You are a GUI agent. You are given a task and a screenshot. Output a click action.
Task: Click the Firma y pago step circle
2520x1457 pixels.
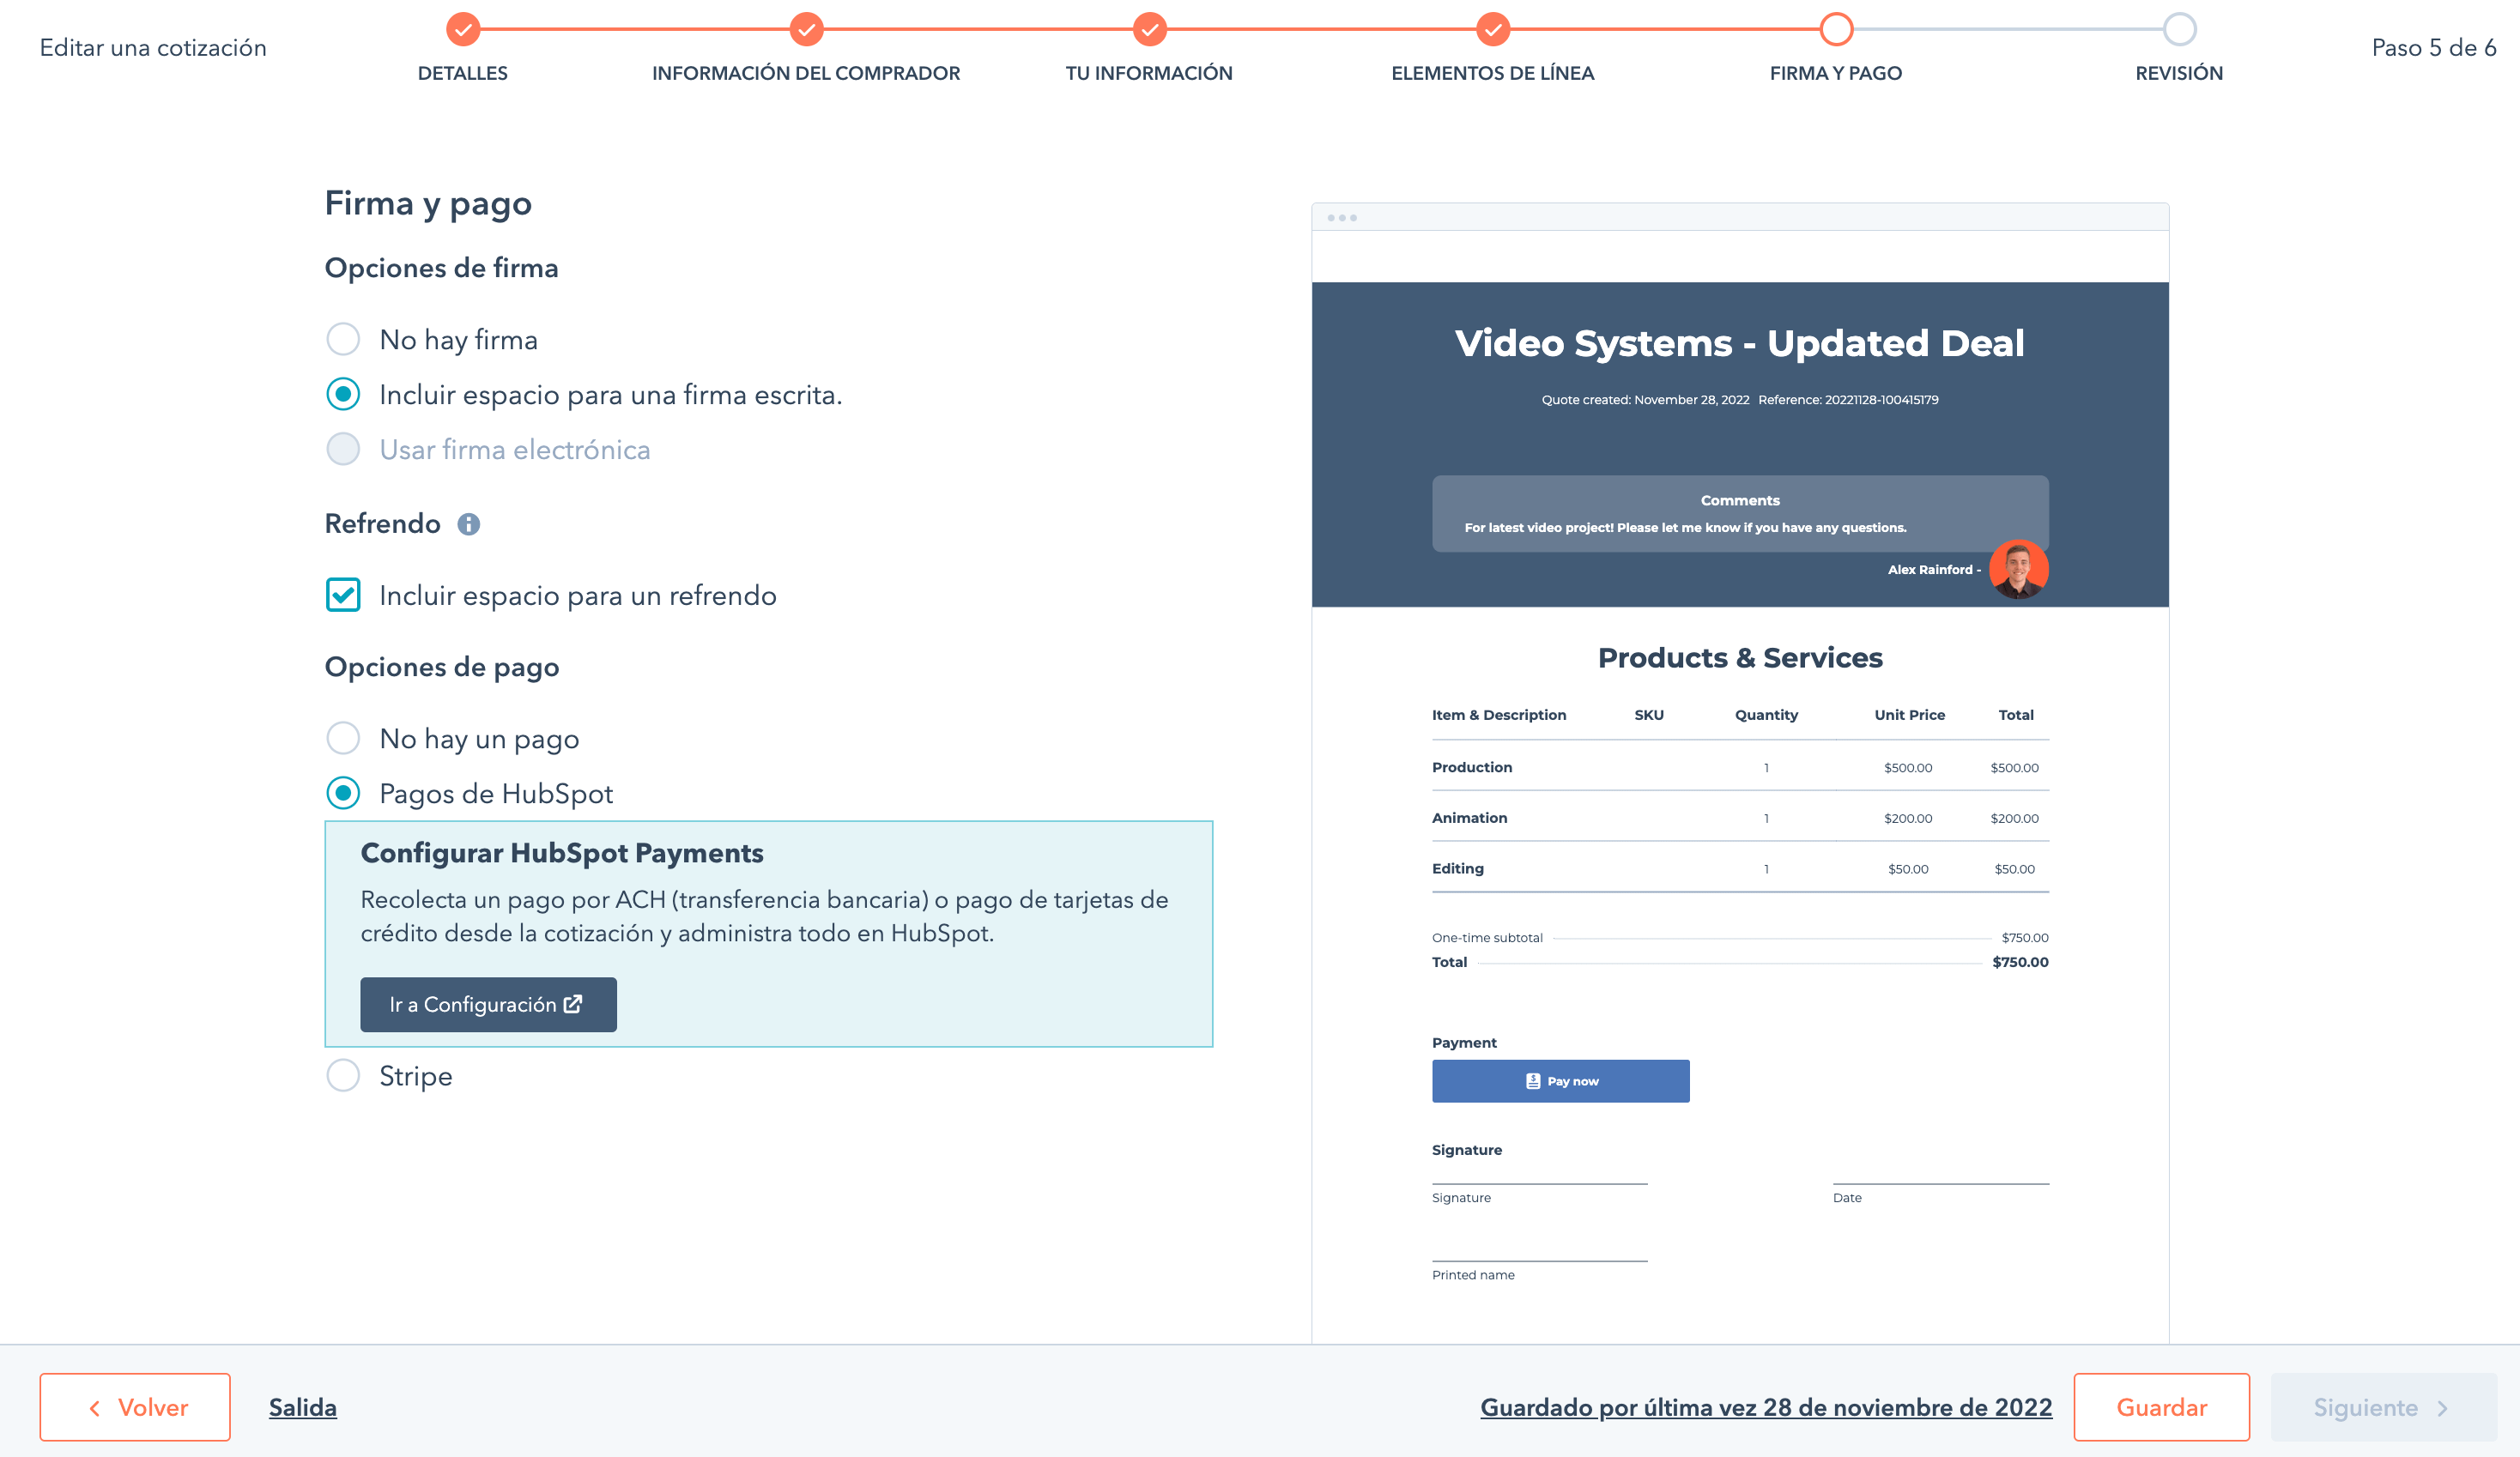1836,29
